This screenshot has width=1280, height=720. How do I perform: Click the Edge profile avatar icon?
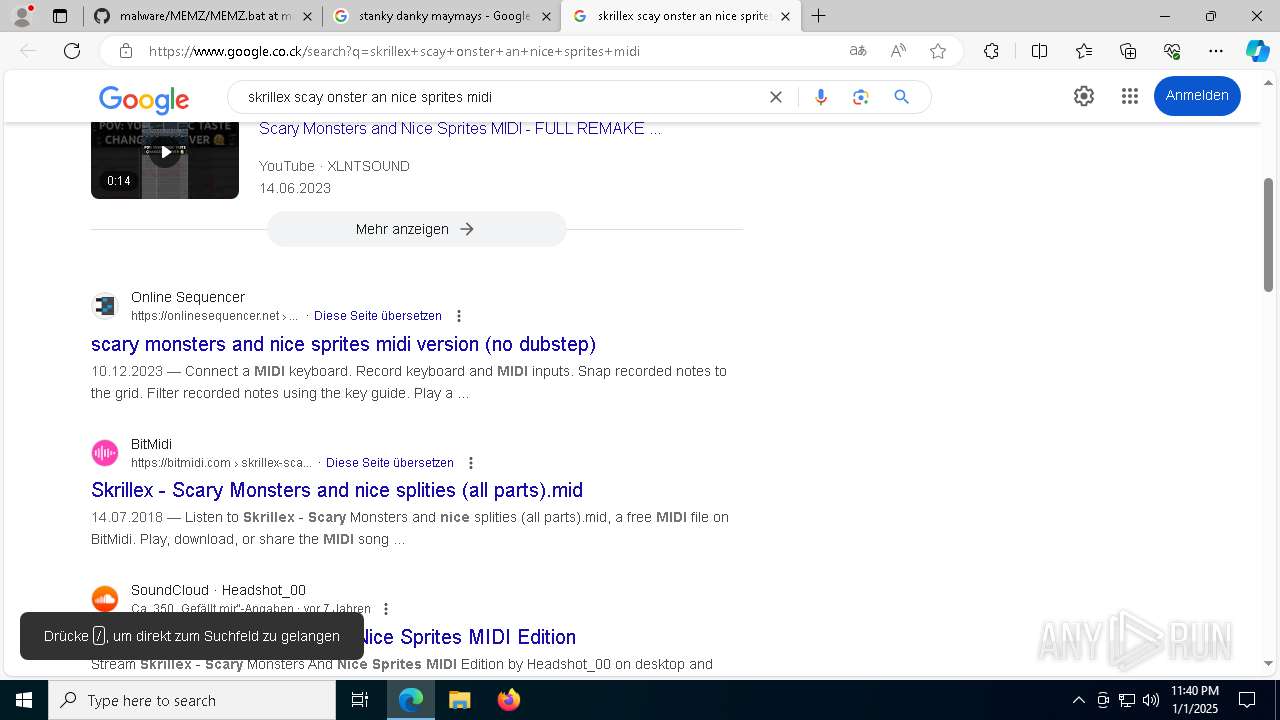22,16
